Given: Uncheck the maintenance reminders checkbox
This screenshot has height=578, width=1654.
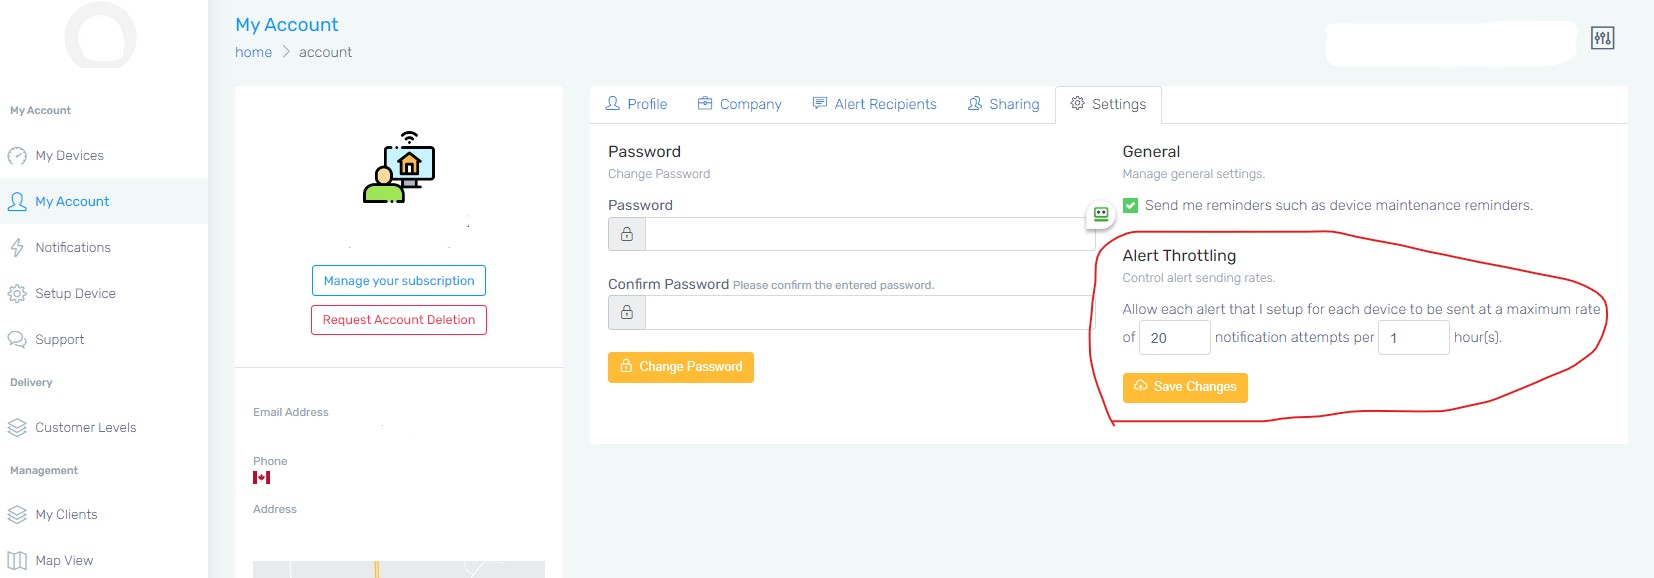Looking at the screenshot, I should pyautogui.click(x=1130, y=205).
